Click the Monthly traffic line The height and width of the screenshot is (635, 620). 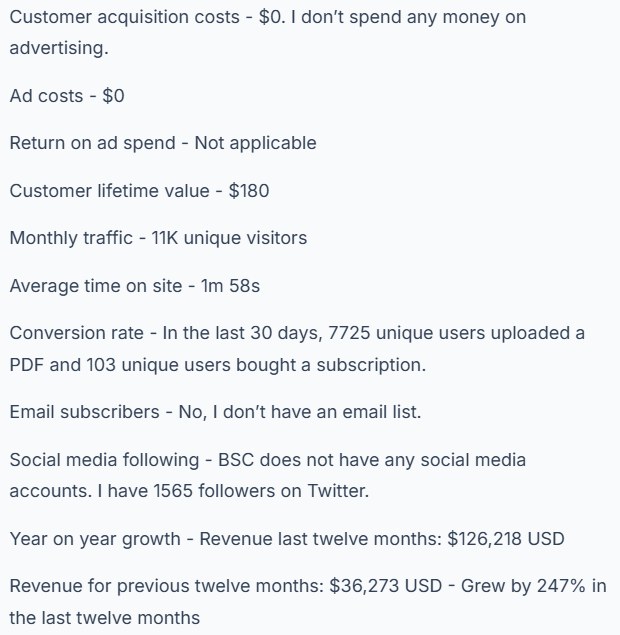coord(158,238)
